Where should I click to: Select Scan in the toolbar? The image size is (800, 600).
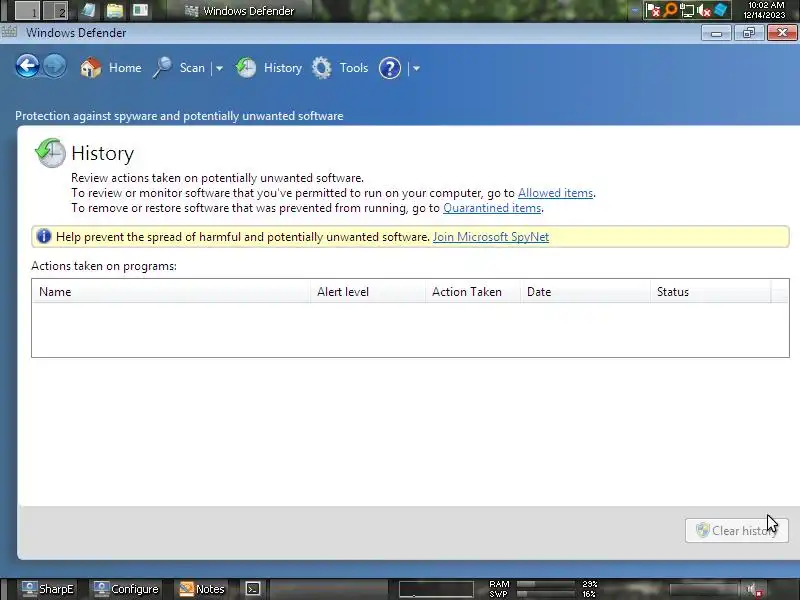point(192,68)
